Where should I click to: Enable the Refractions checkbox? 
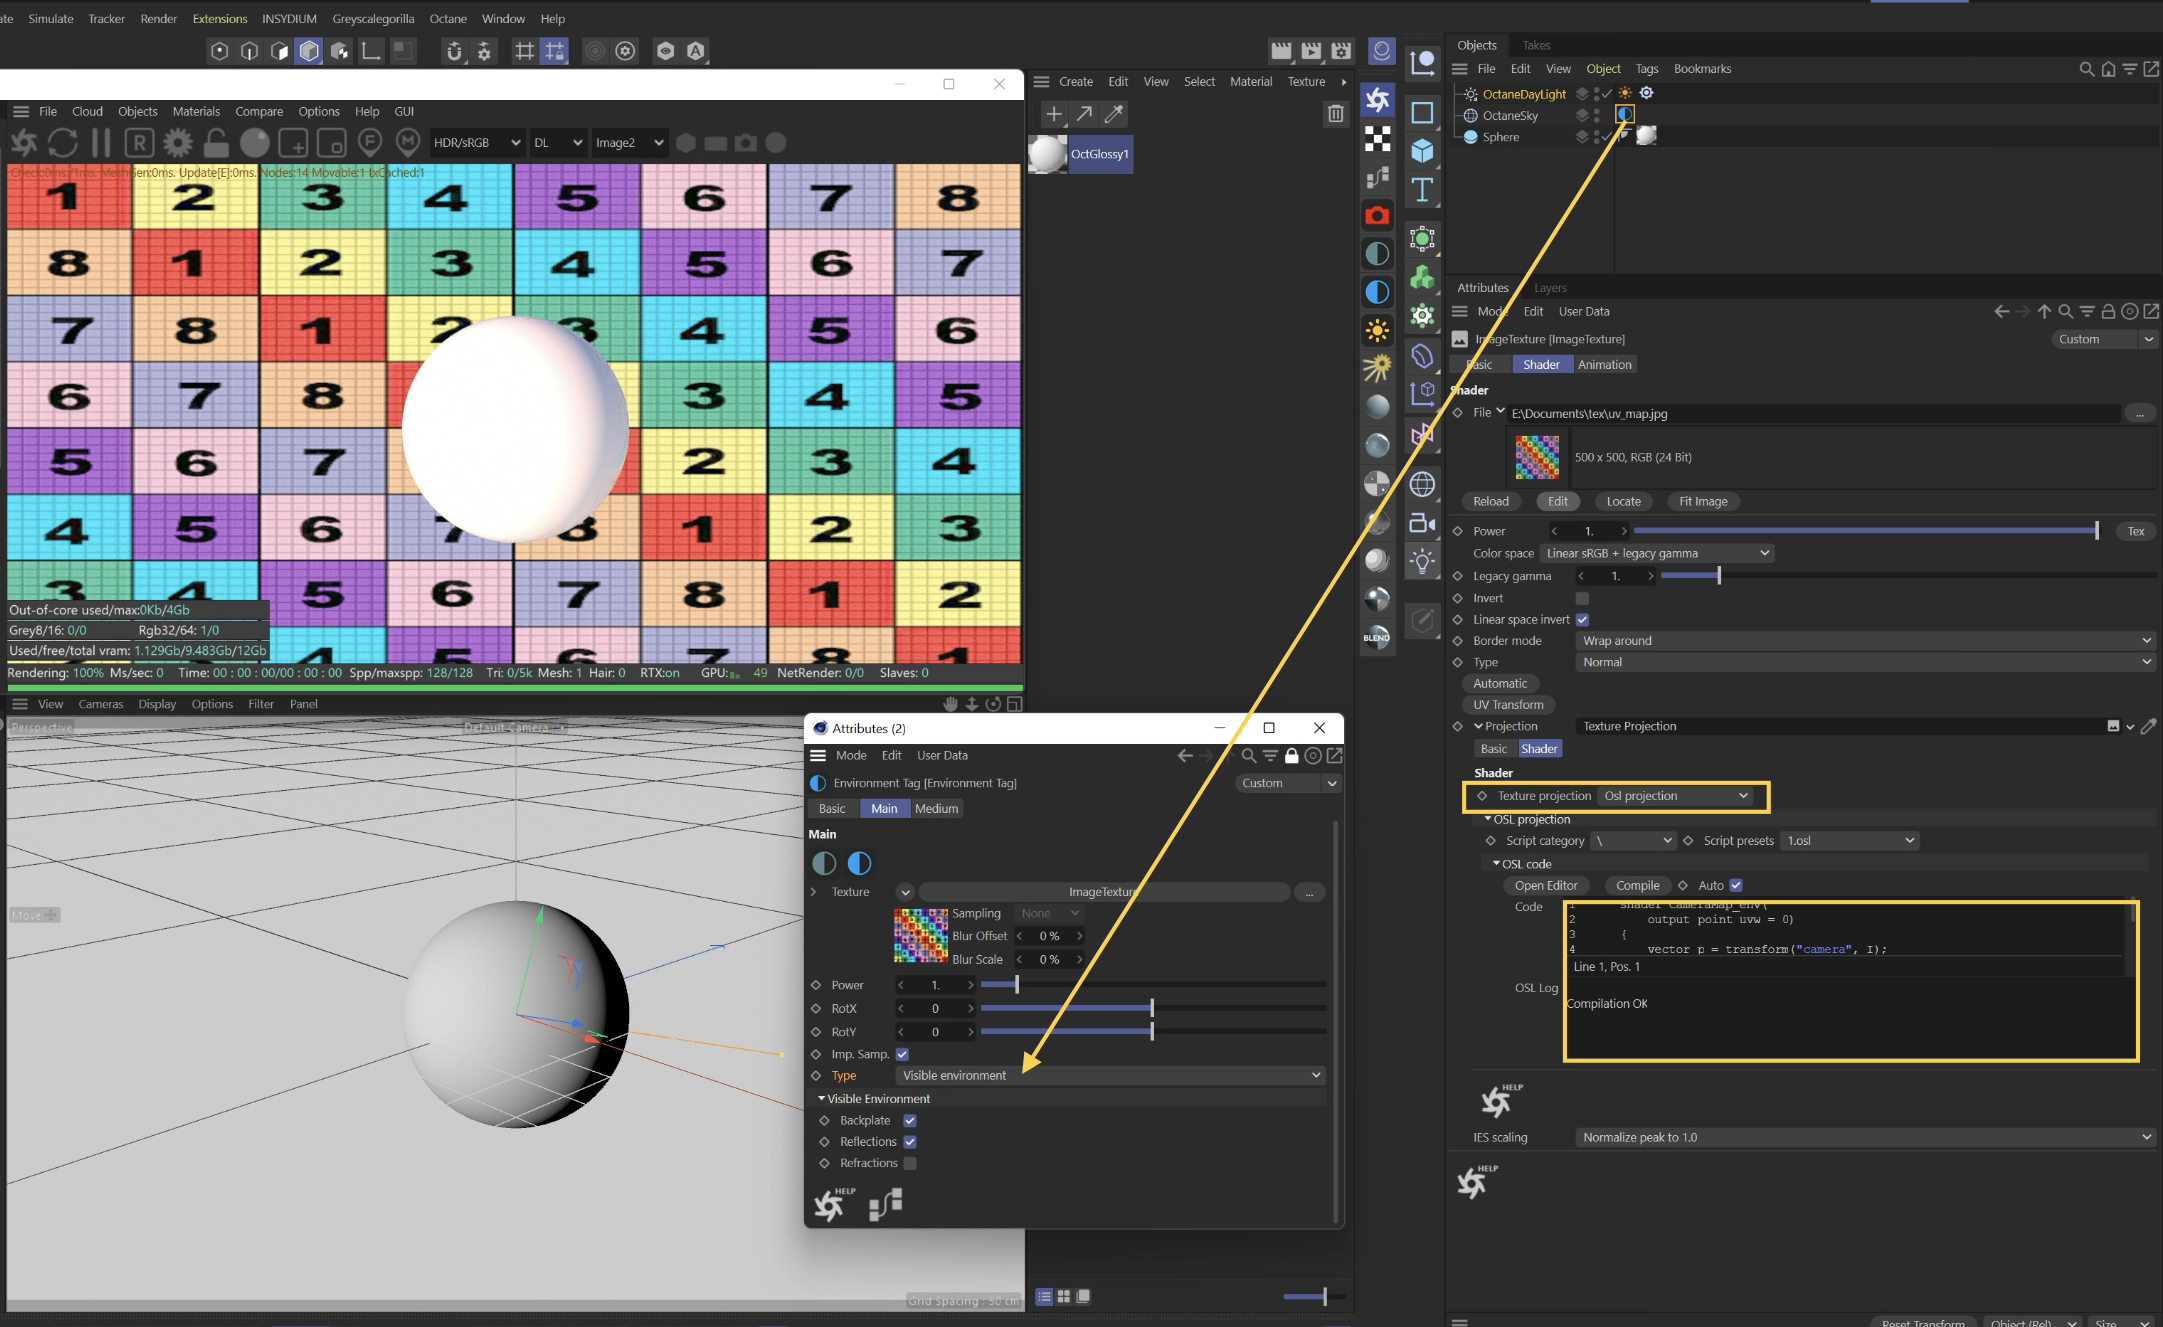(910, 1163)
